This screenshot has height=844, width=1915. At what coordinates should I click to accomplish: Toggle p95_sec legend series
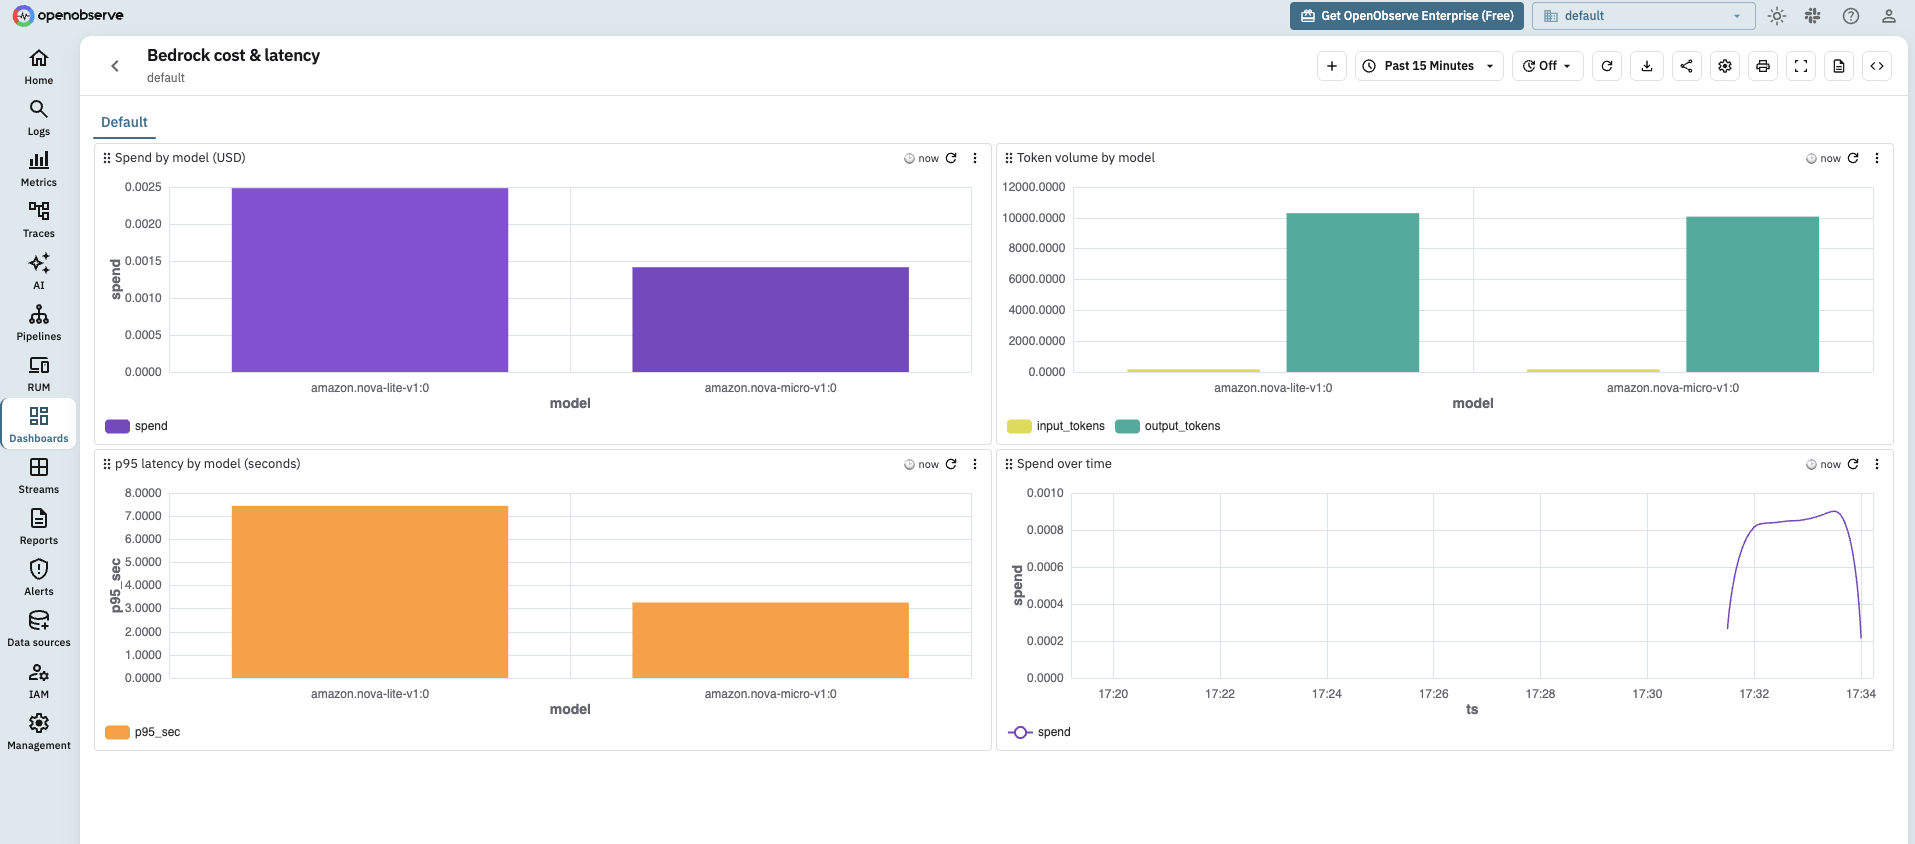coord(143,732)
